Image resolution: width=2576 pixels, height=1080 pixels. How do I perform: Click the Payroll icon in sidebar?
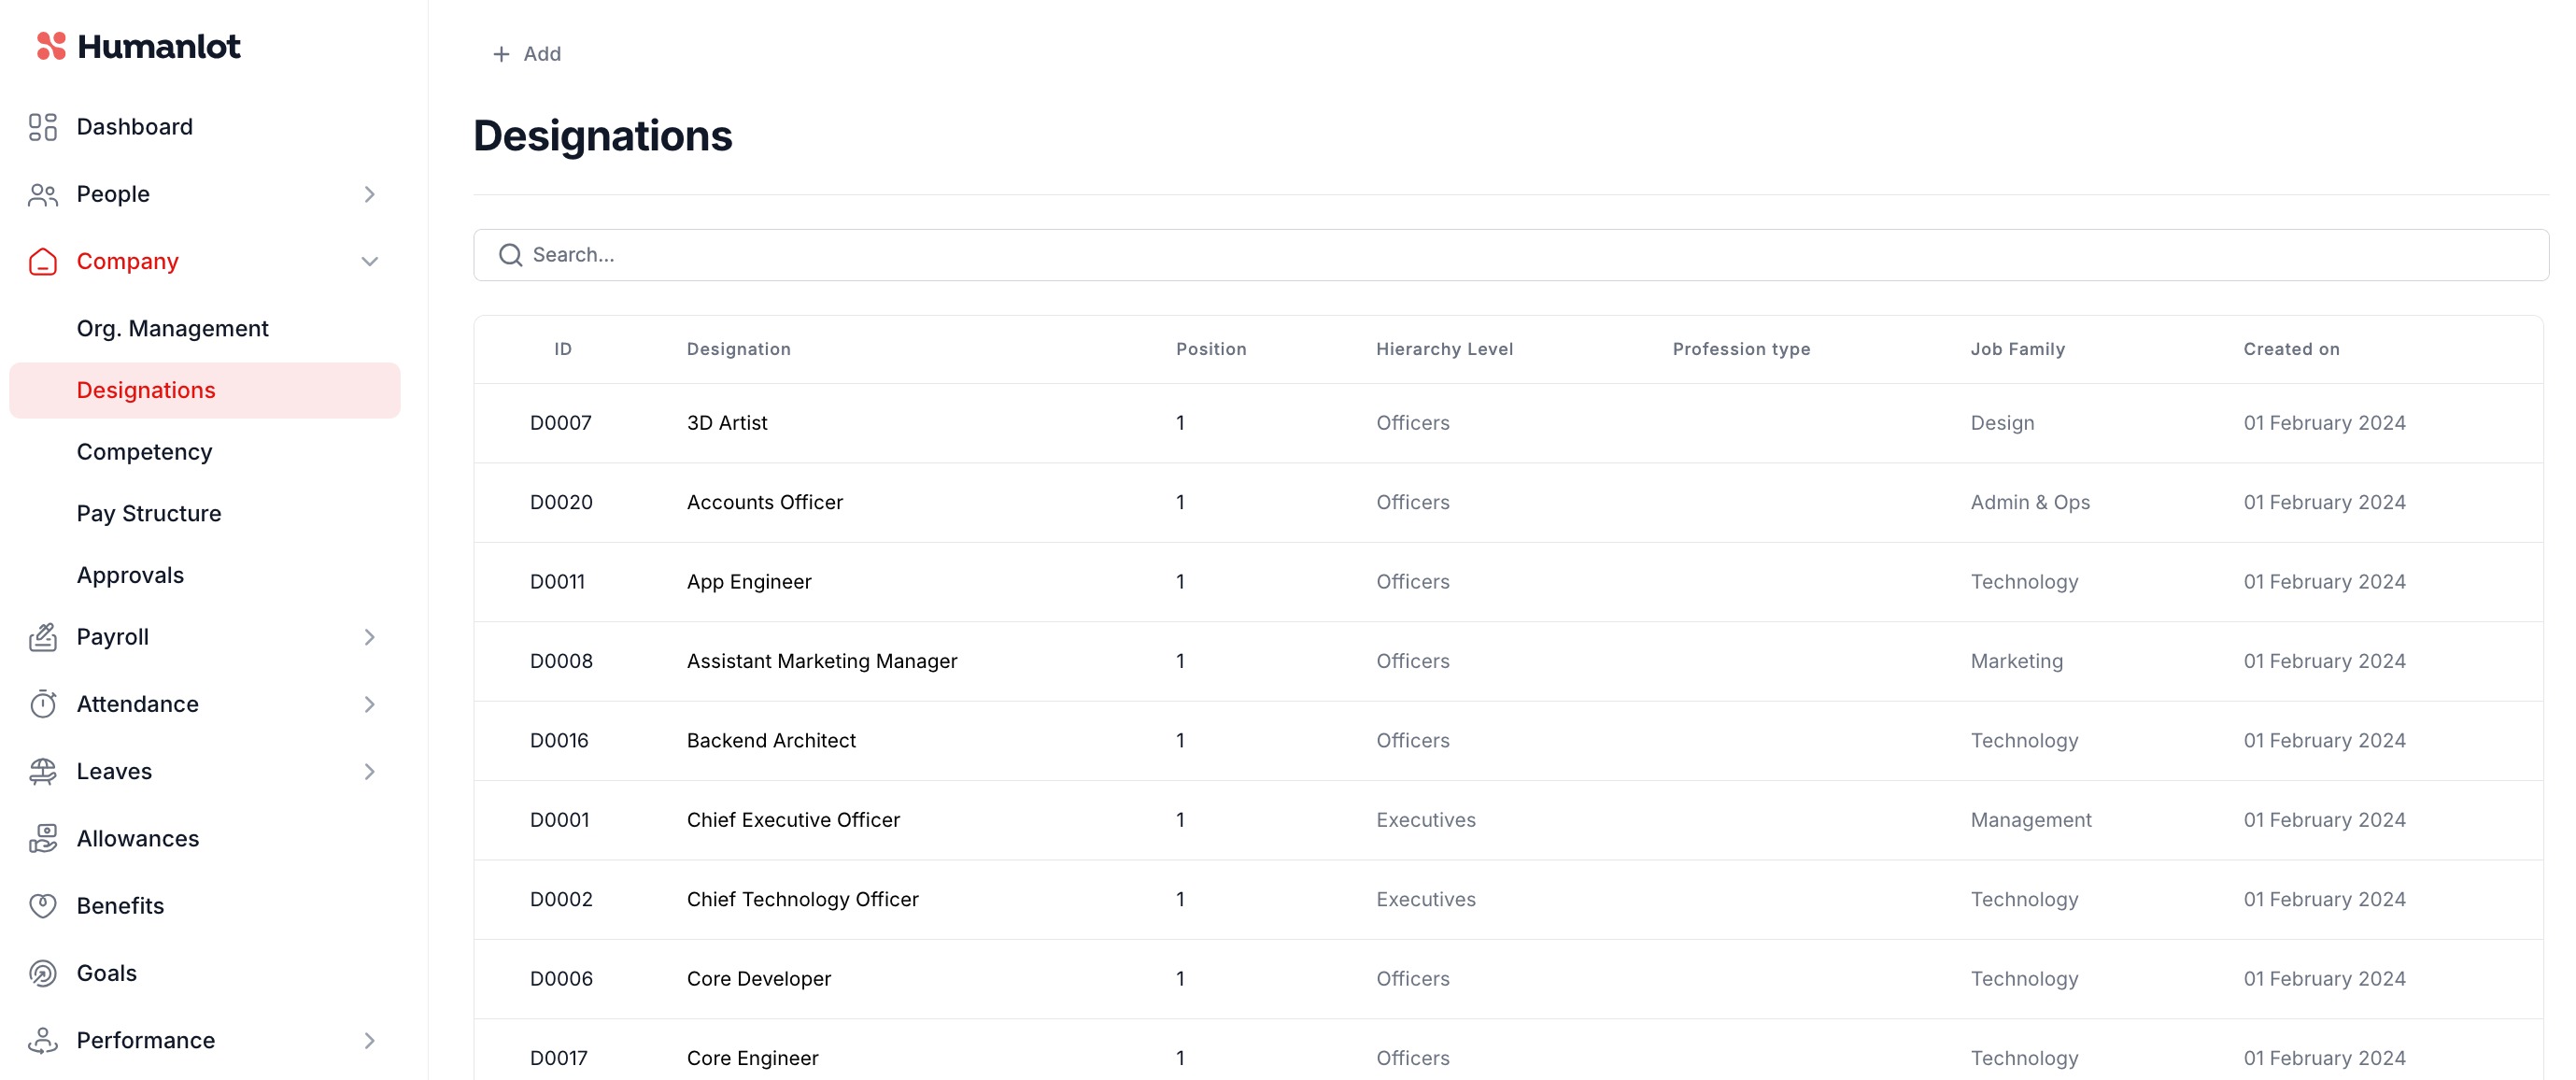[42, 637]
